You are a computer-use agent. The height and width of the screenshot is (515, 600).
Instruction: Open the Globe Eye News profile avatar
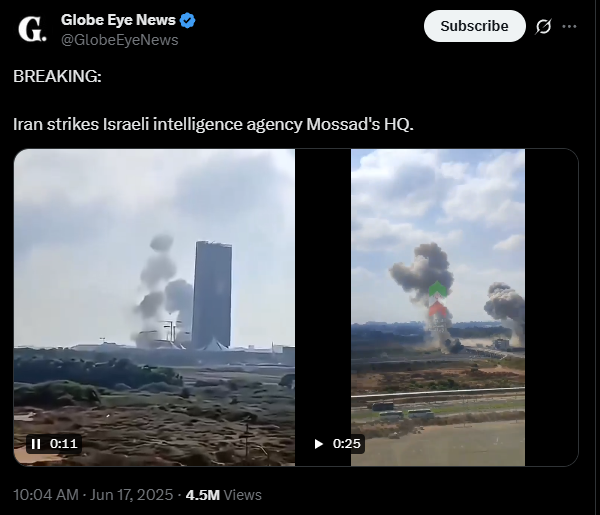tap(32, 29)
